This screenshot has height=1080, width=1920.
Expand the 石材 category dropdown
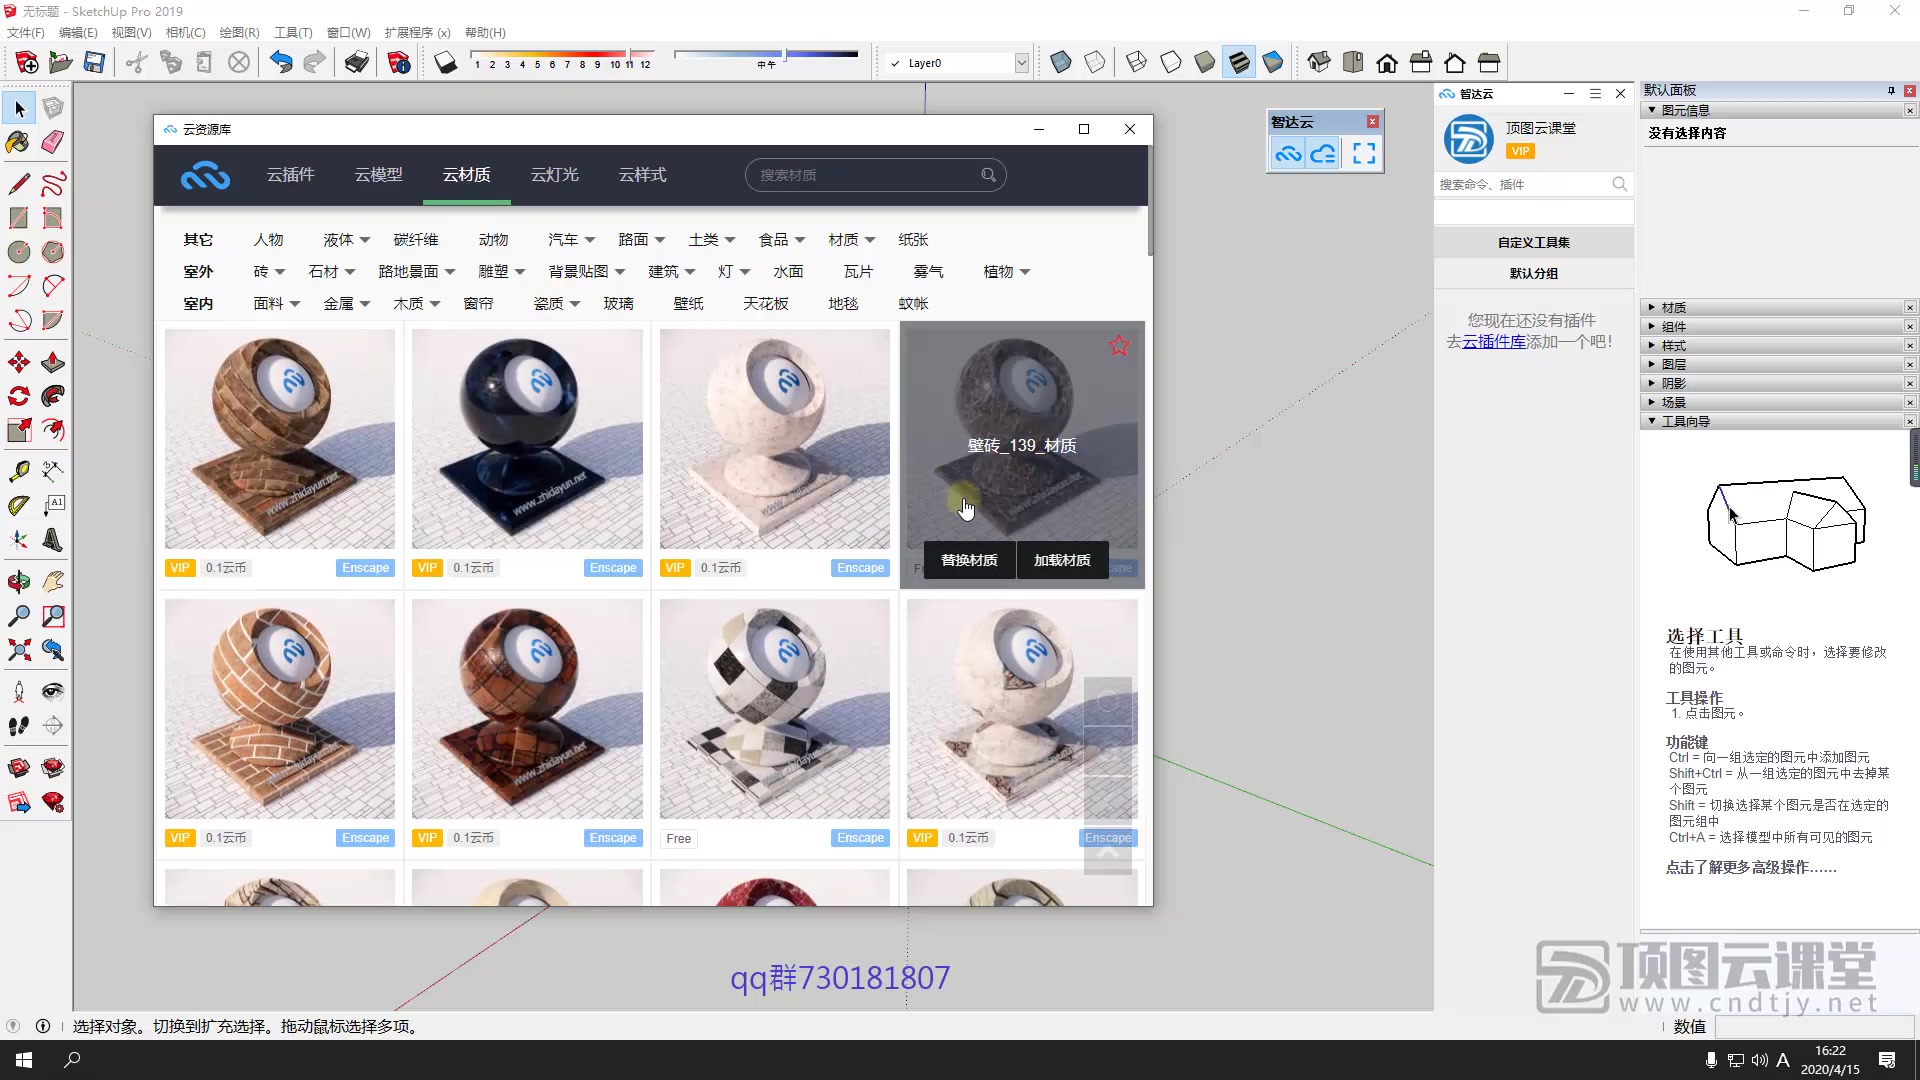(332, 272)
